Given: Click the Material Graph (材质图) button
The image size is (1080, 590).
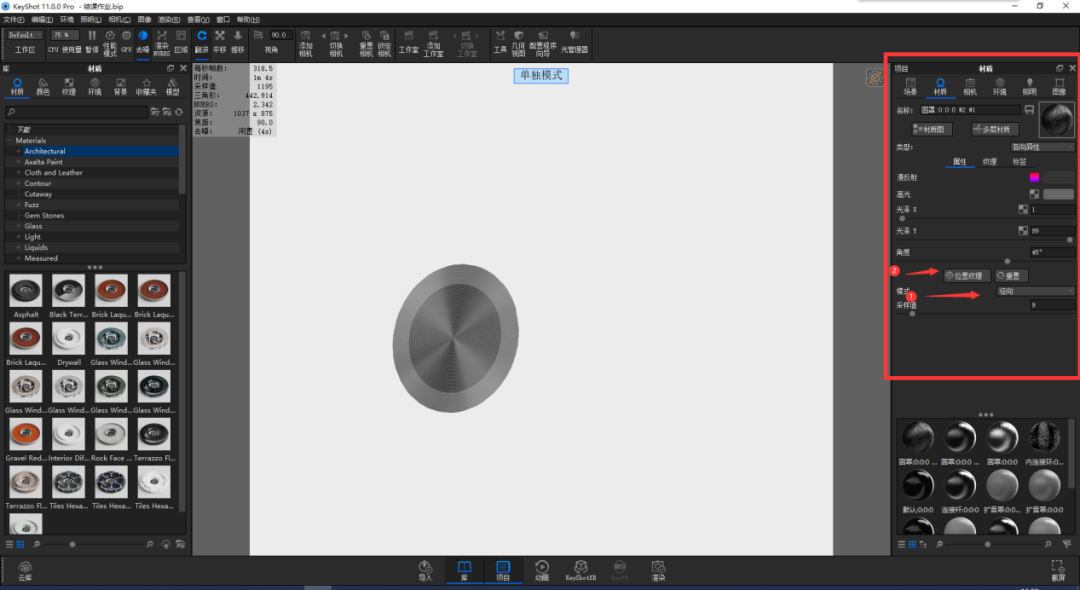Looking at the screenshot, I should 932,129.
